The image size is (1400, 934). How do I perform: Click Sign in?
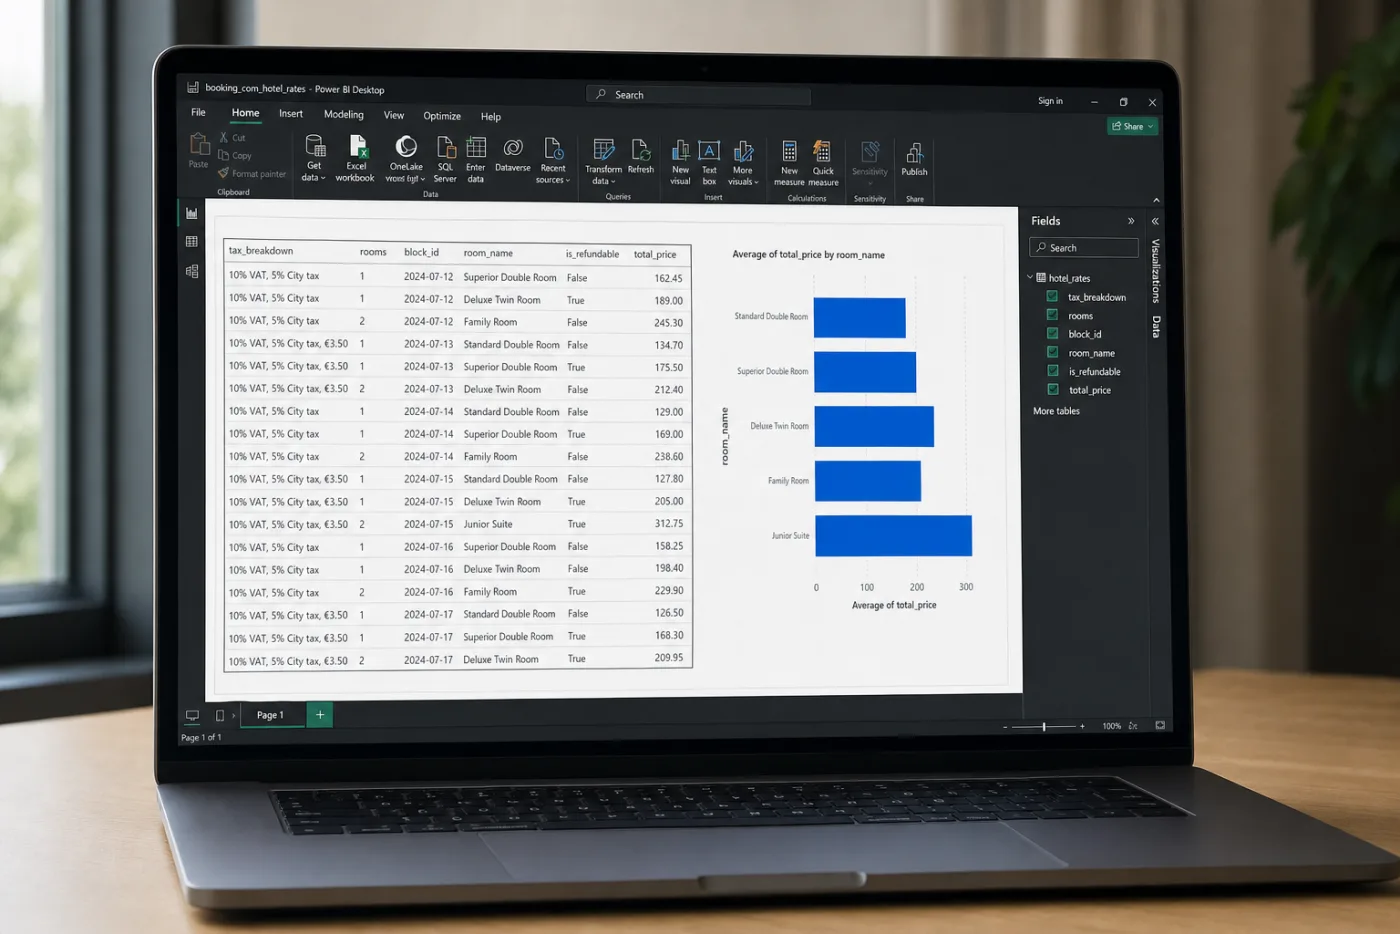click(1050, 101)
